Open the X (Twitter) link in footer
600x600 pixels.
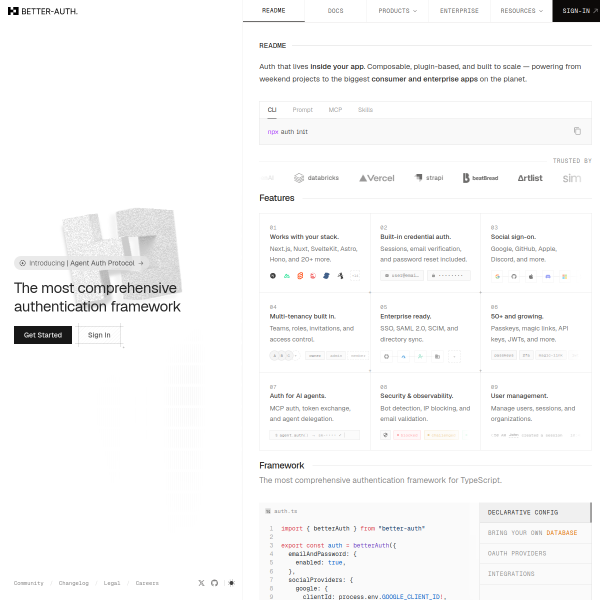pyautogui.click(x=201, y=583)
